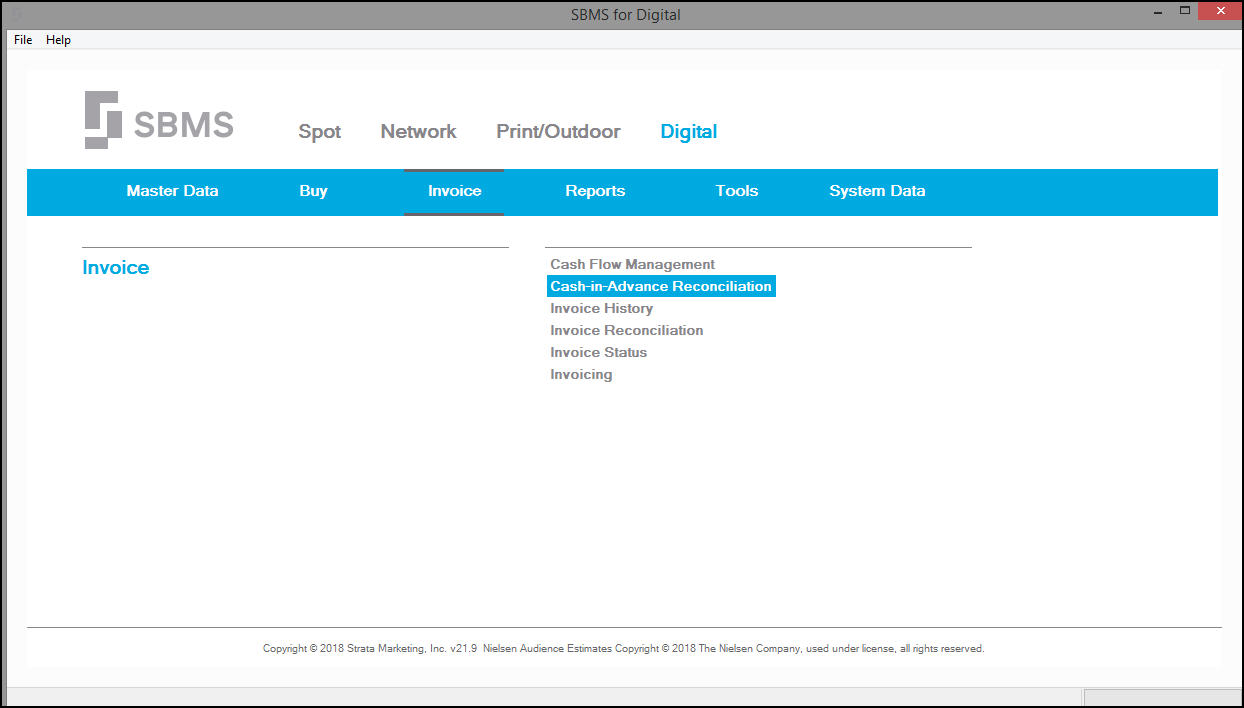Open Invoice History
Screen dimensions: 1244x708
[601, 308]
